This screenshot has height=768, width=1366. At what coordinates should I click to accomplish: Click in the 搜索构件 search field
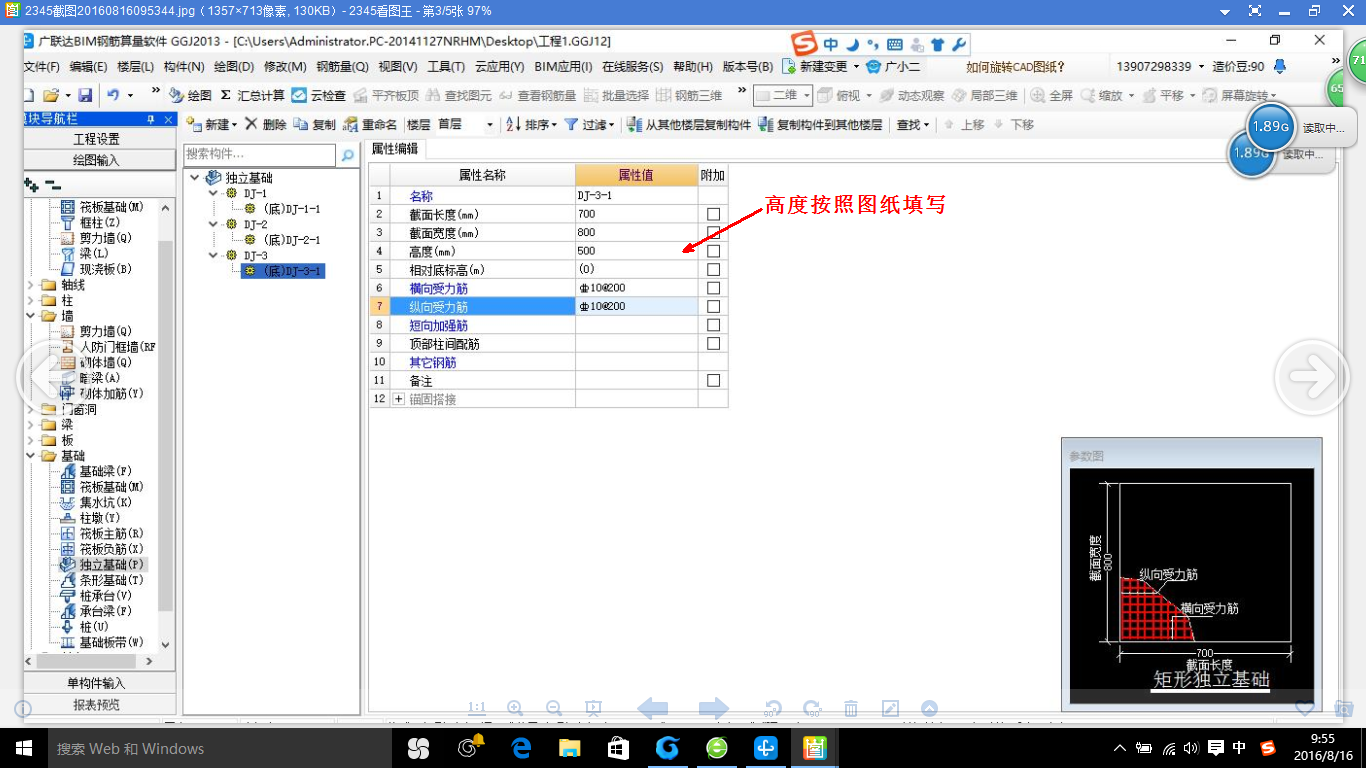coord(260,155)
